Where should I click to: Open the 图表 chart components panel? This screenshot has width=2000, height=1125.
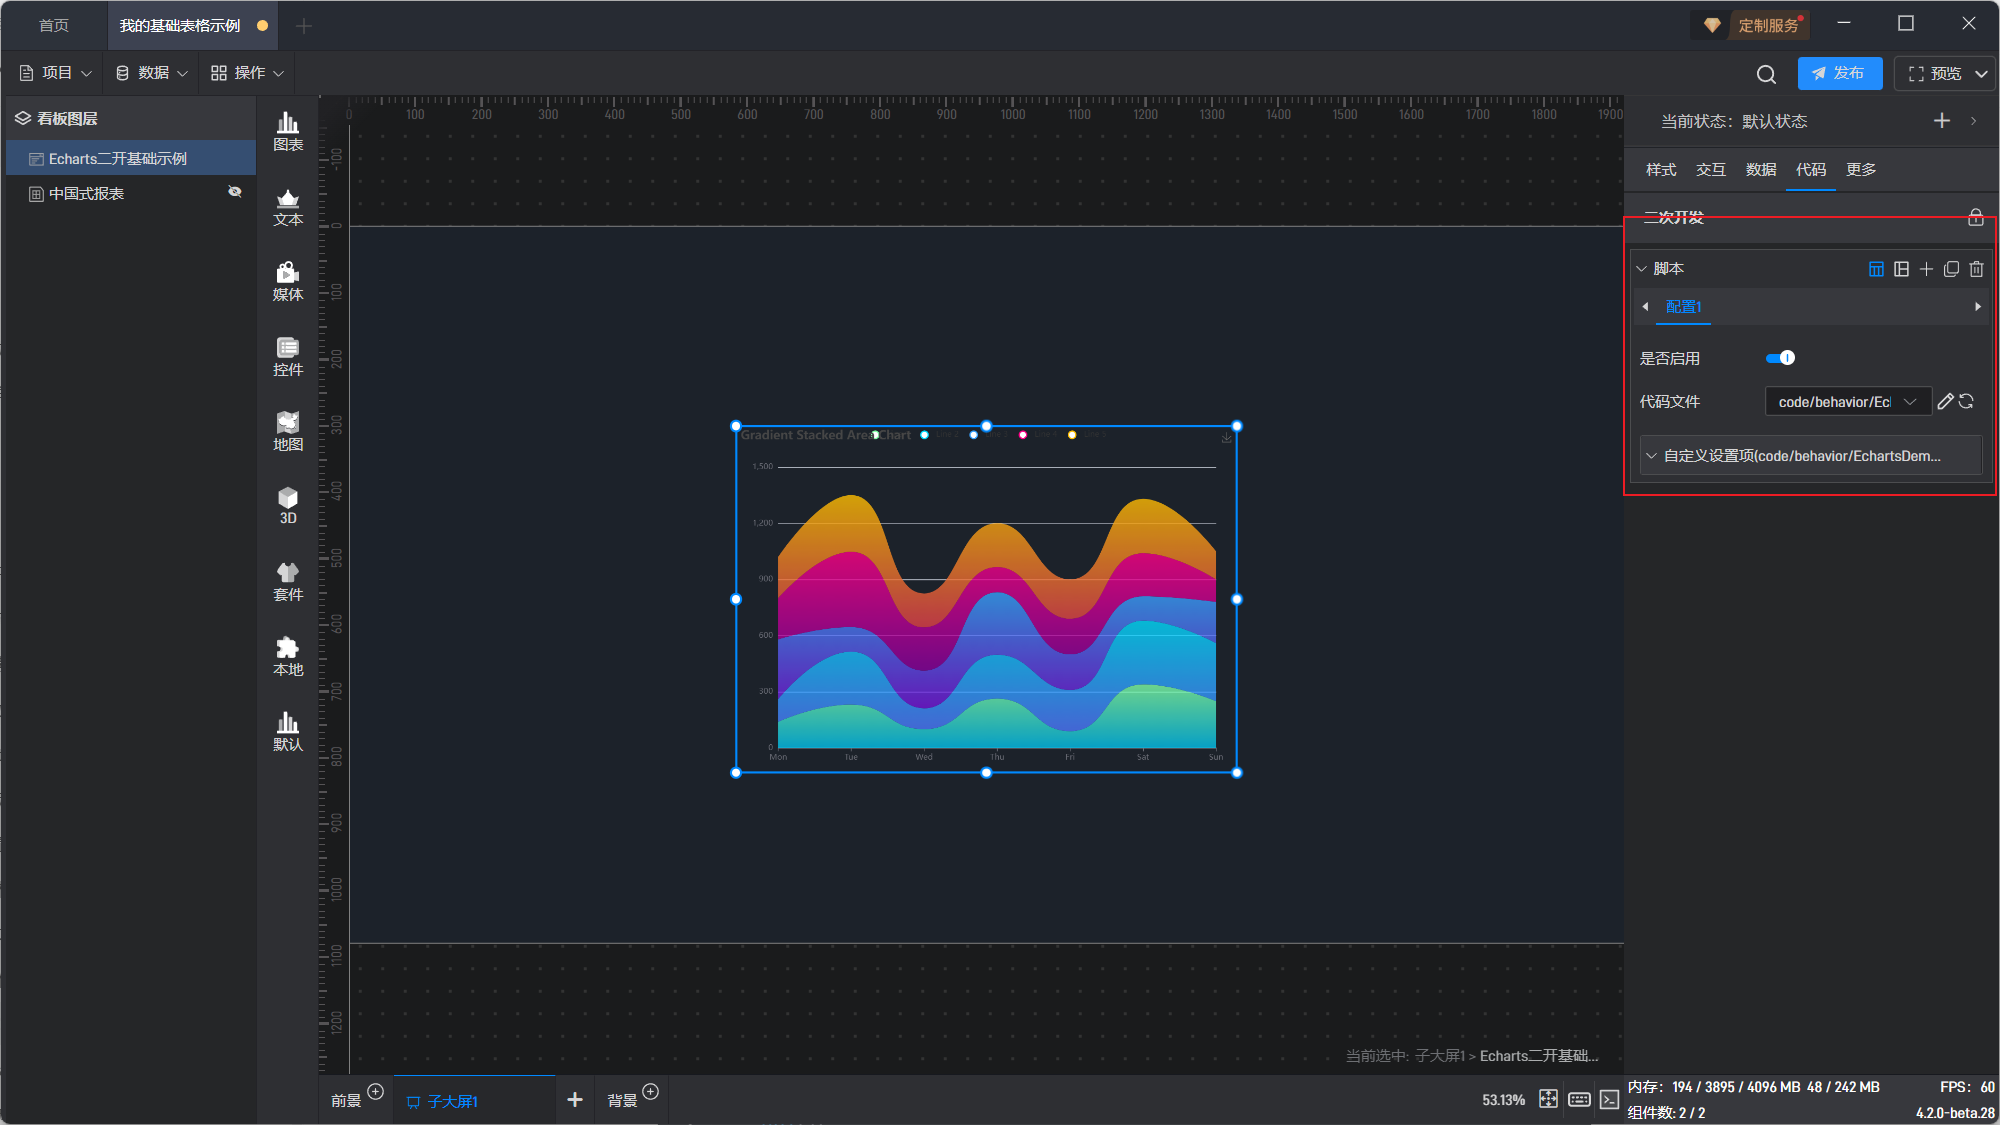(288, 131)
